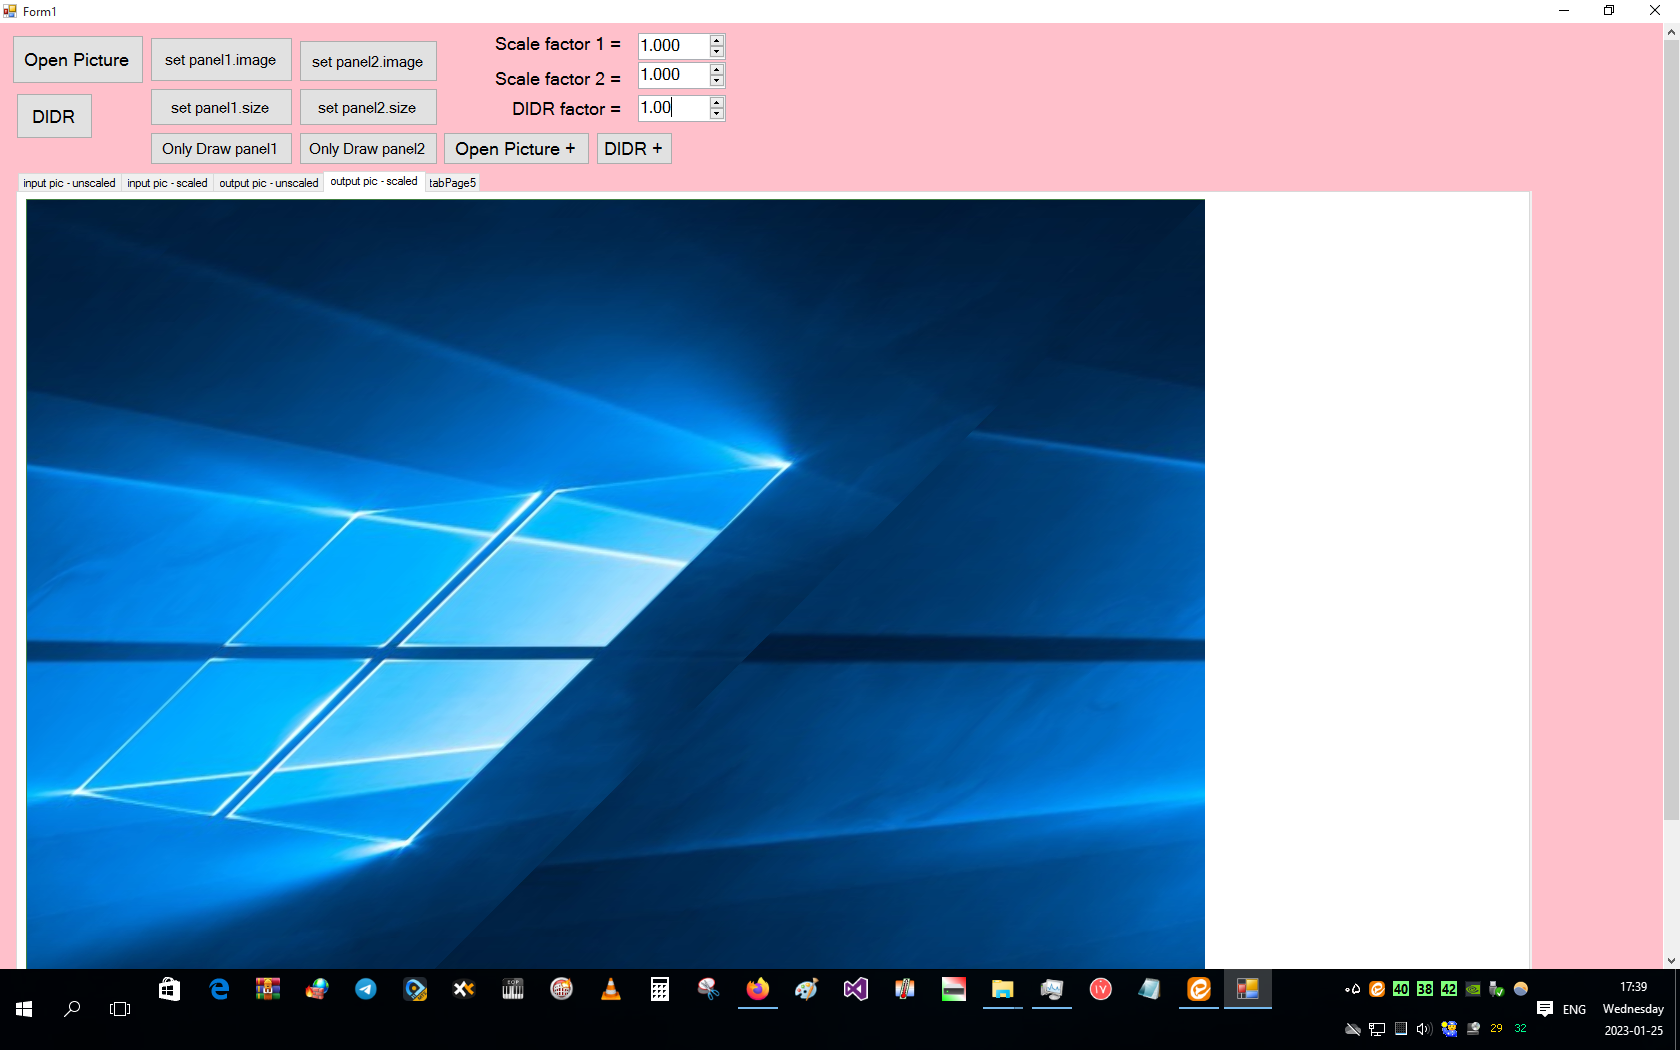Click the tray icon showing 40

(1401, 989)
